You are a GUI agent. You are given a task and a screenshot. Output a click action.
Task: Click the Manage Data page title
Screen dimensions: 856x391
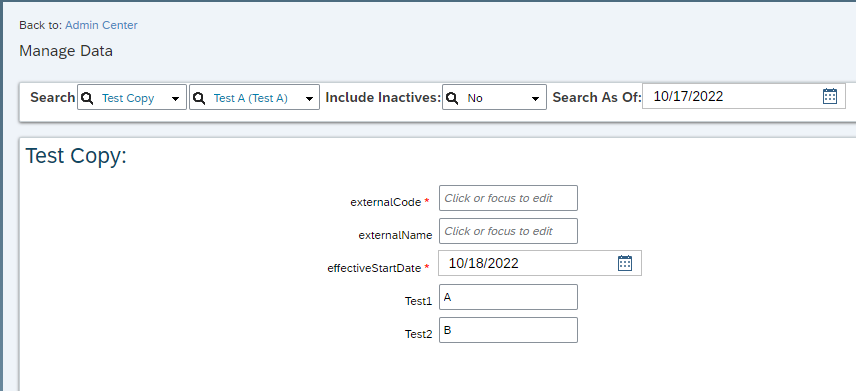66,51
